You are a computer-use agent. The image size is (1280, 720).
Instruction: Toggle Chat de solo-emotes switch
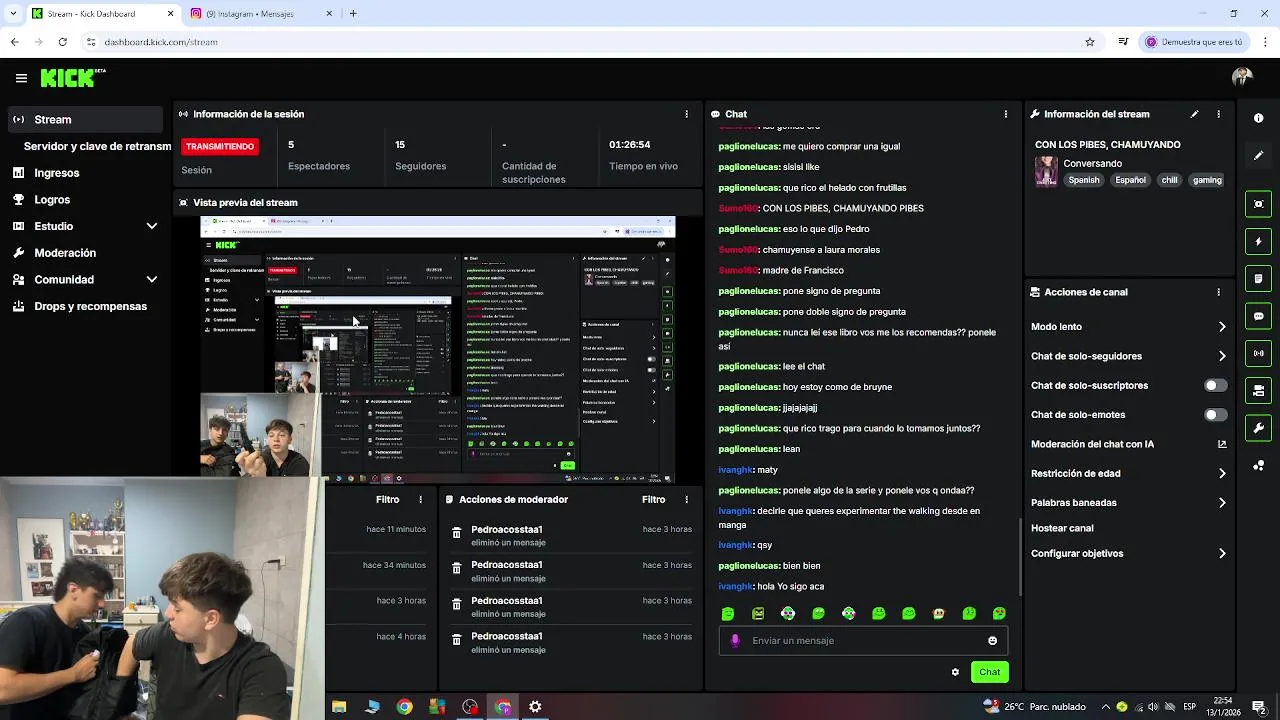point(1215,415)
